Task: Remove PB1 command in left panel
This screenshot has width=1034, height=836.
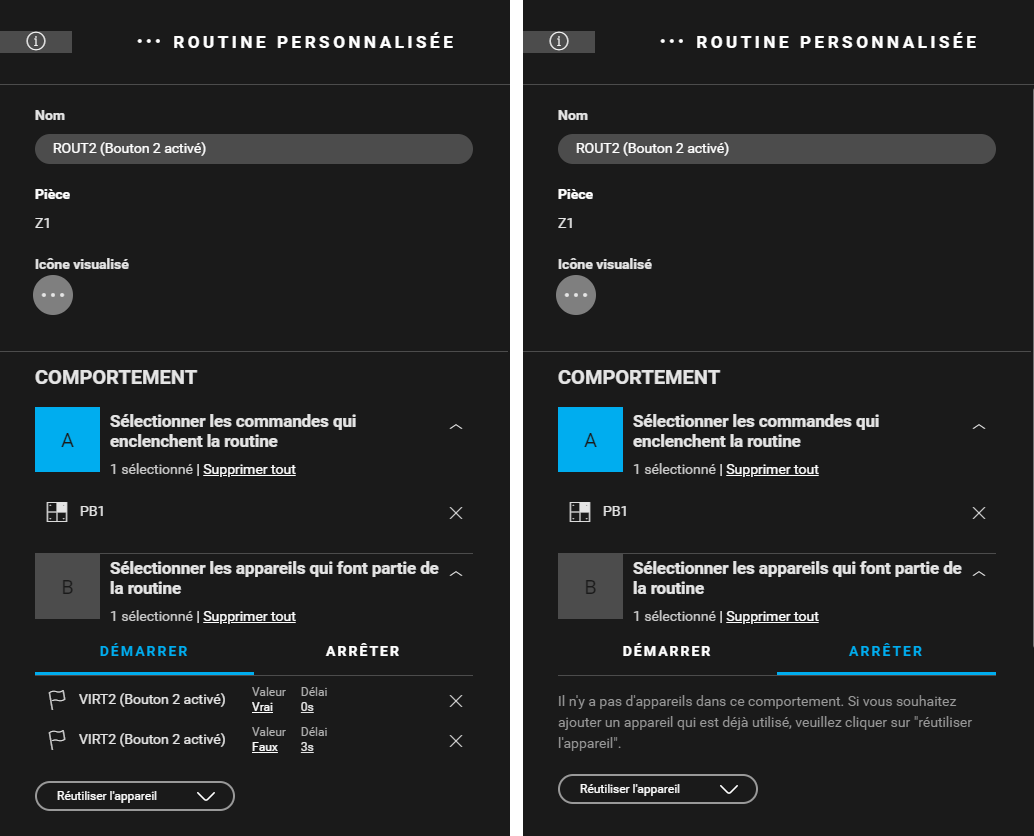Action: (x=456, y=513)
